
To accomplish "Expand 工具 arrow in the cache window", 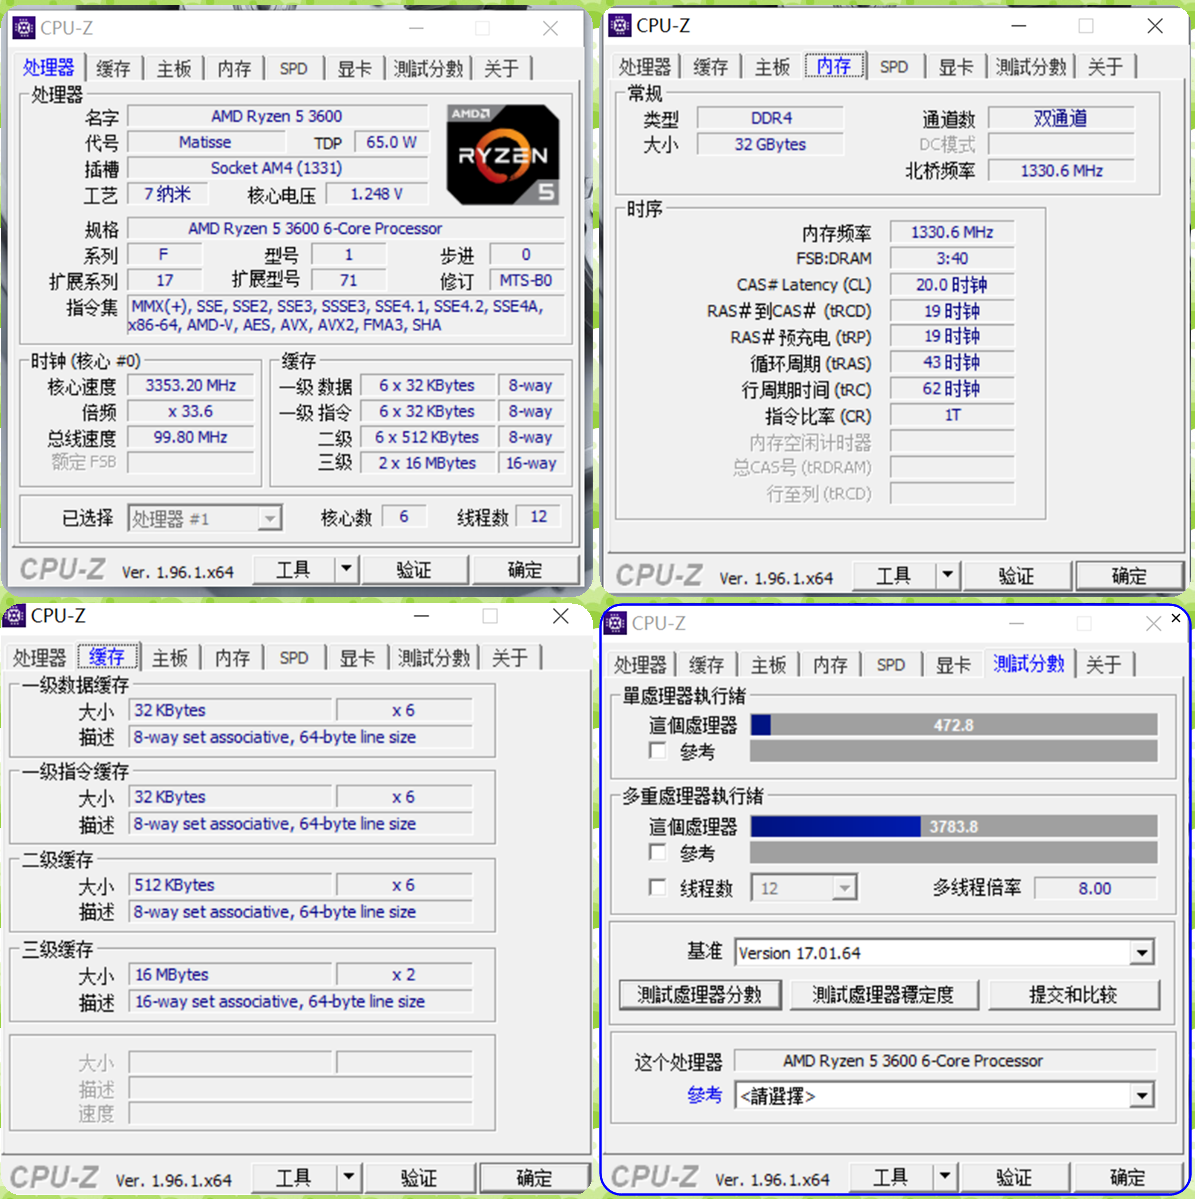I will (349, 1177).
